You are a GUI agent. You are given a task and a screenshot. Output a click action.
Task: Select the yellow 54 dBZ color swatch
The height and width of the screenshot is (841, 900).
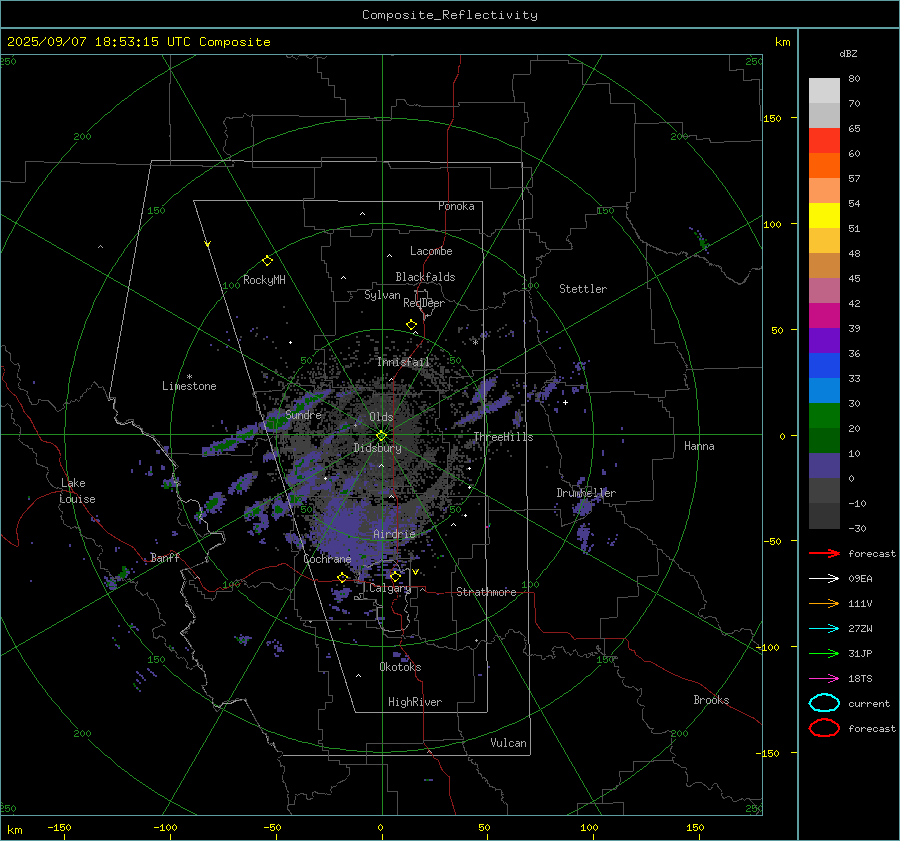click(x=824, y=215)
